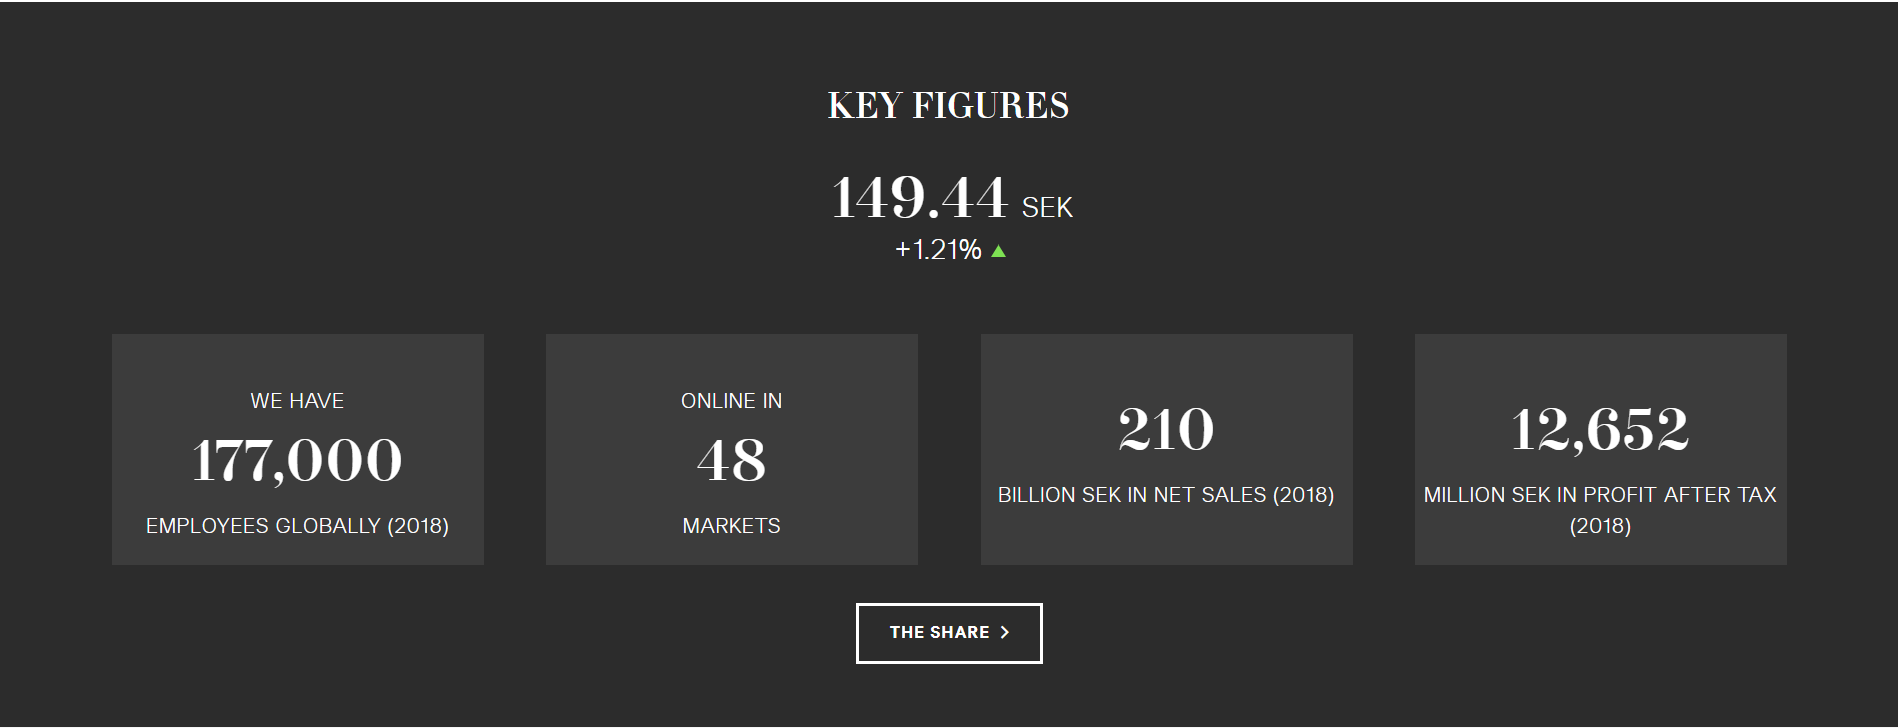Viewport: 1898px width, 728px height.
Task: Click Employees Globally (2018) text
Action: 297,526
